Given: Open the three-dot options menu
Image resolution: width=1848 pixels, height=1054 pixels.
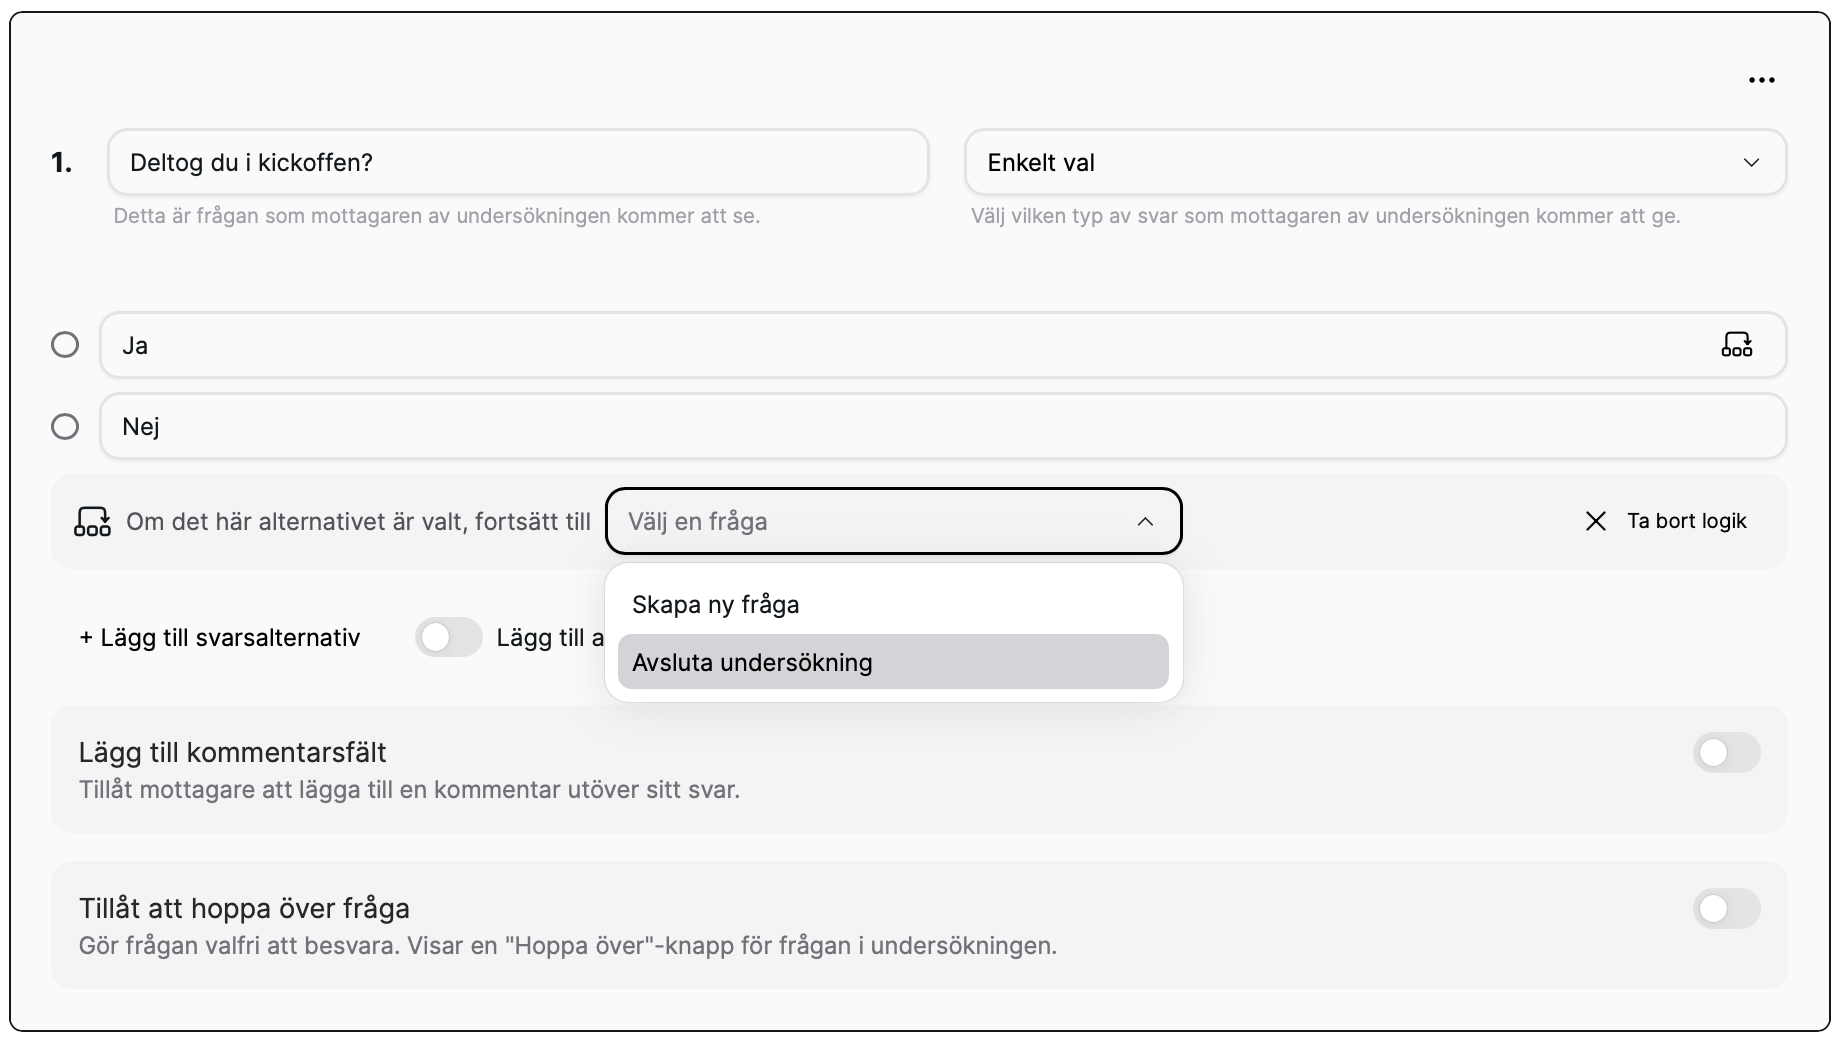Looking at the screenshot, I should pos(1761,79).
